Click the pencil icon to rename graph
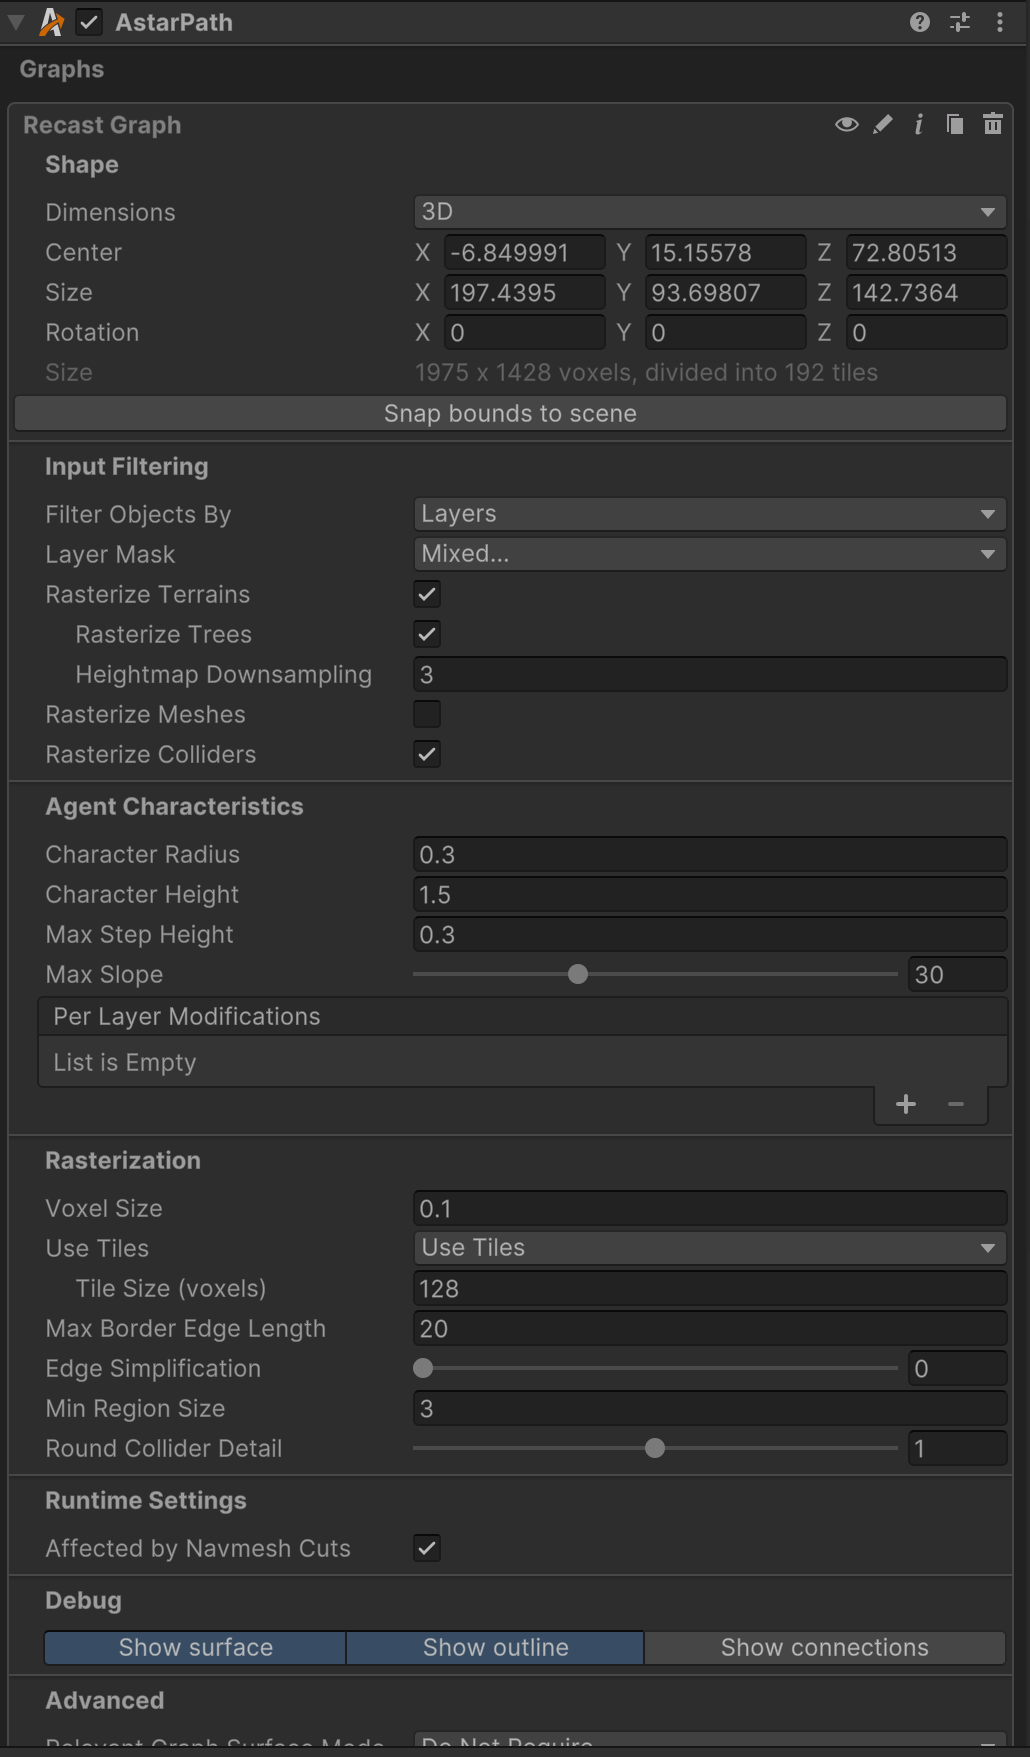The height and width of the screenshot is (1757, 1030). (x=882, y=124)
